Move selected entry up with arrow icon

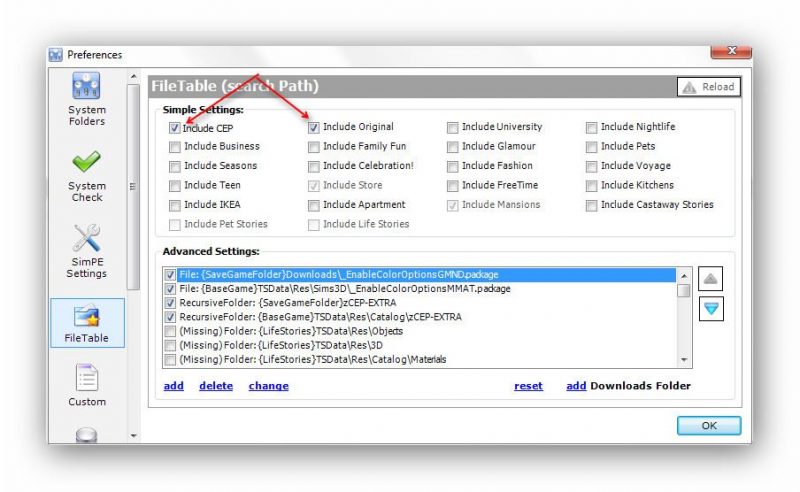[x=711, y=279]
